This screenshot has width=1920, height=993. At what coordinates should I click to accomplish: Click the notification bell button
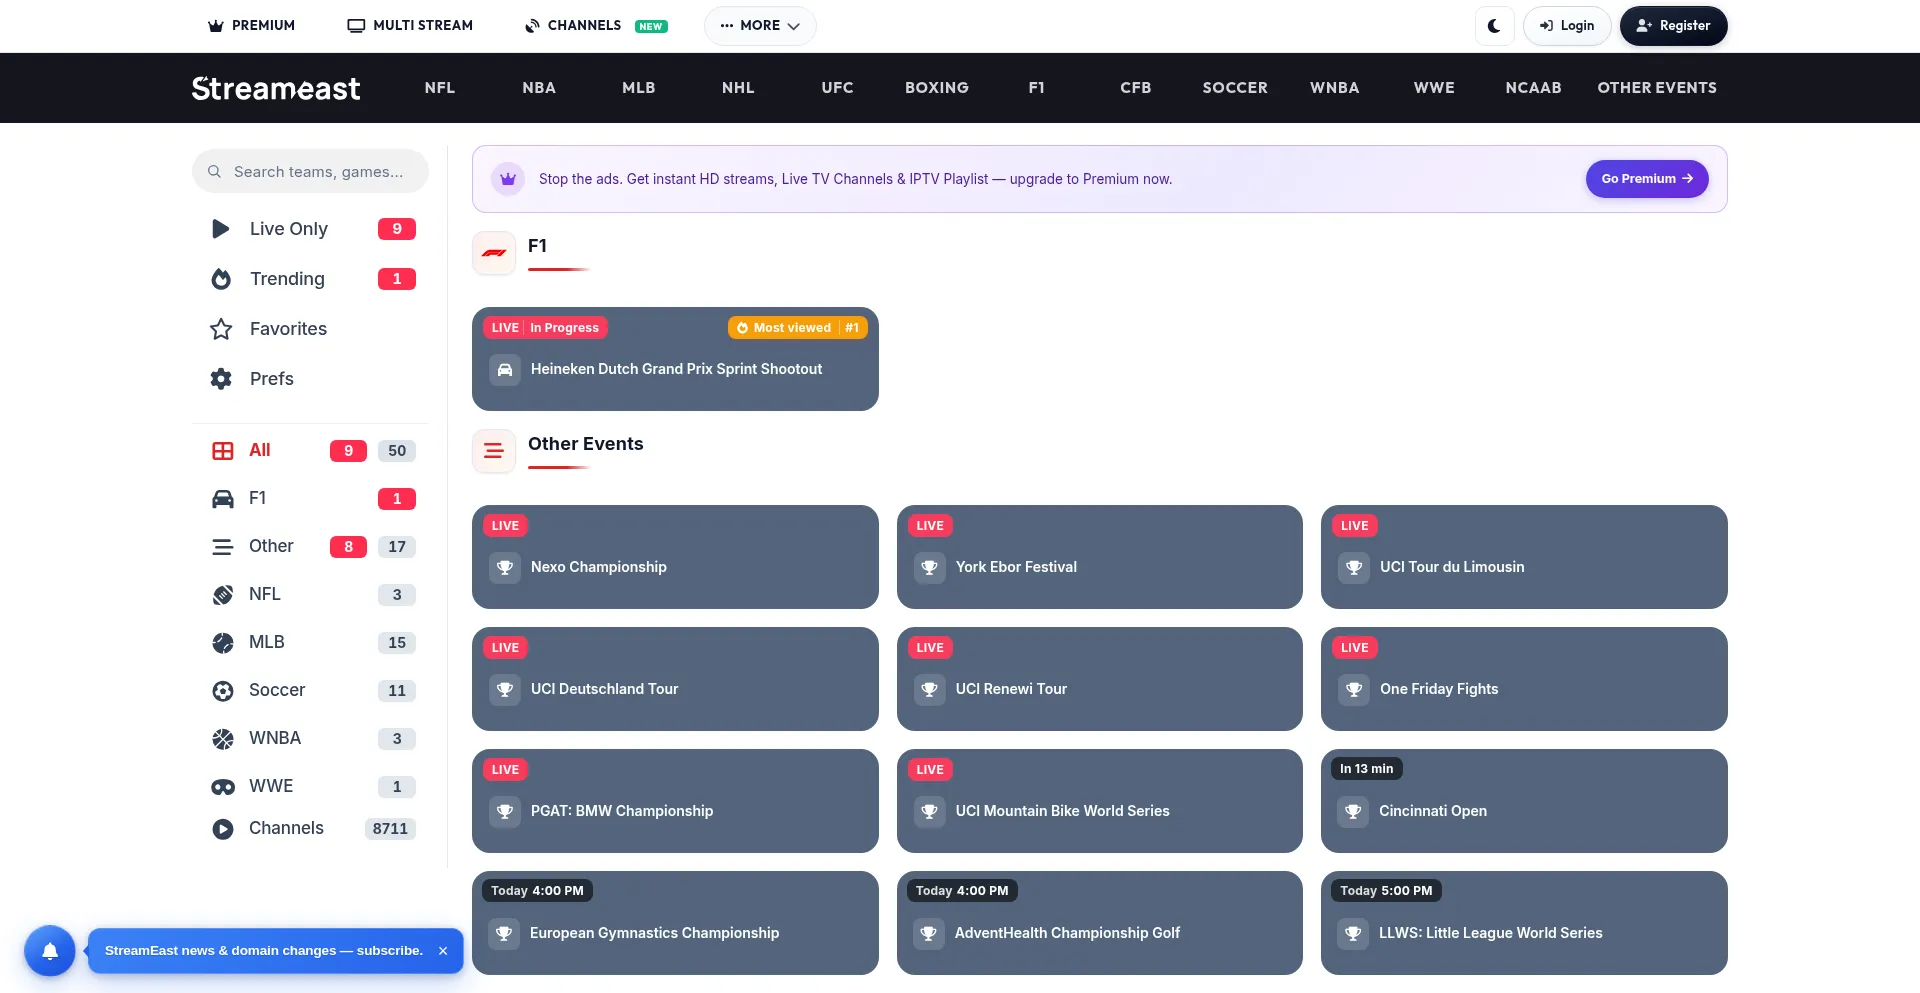pos(50,951)
